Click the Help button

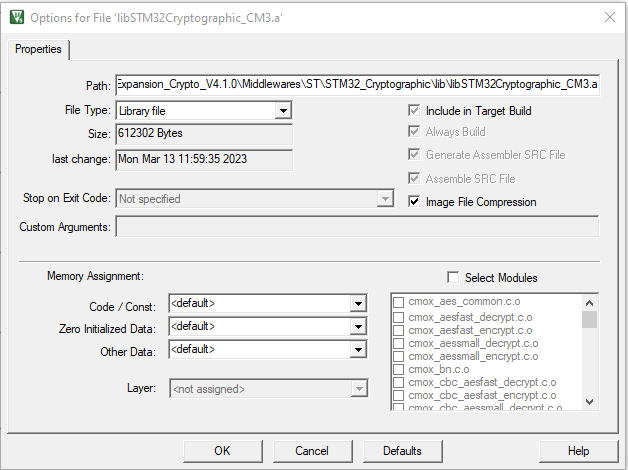click(x=578, y=451)
